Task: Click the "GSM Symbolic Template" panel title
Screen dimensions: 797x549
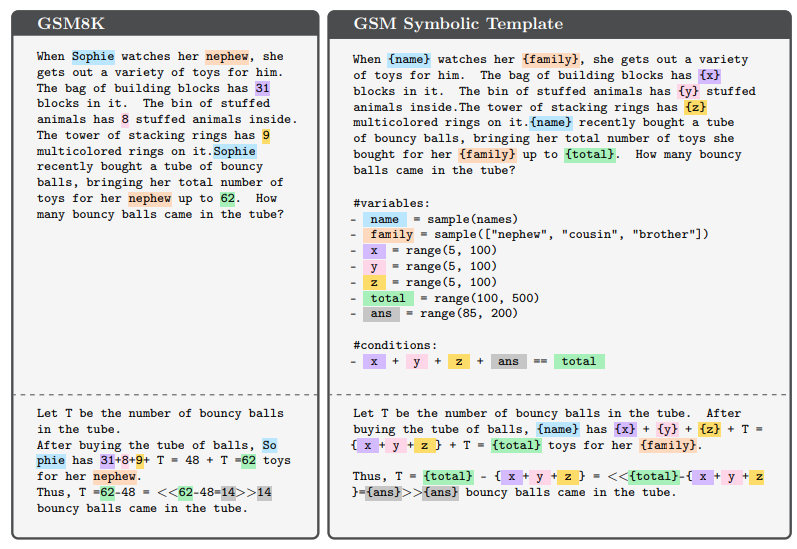Action: click(x=458, y=23)
